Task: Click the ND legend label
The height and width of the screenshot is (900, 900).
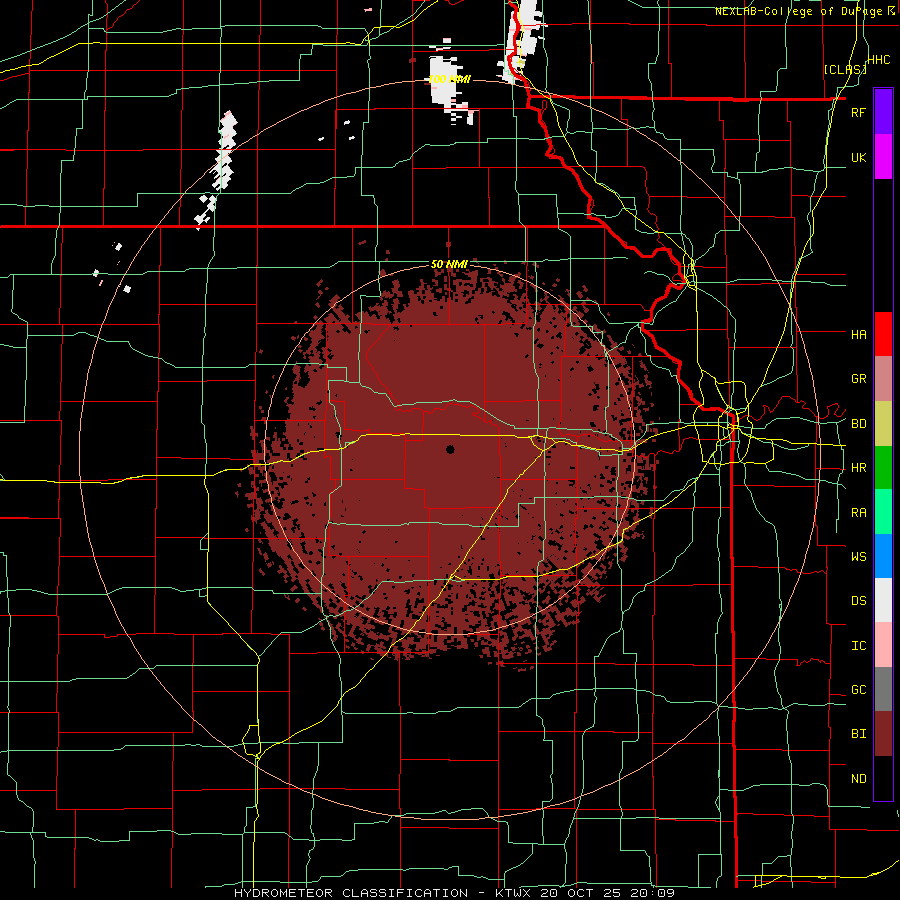Action: coord(858,779)
